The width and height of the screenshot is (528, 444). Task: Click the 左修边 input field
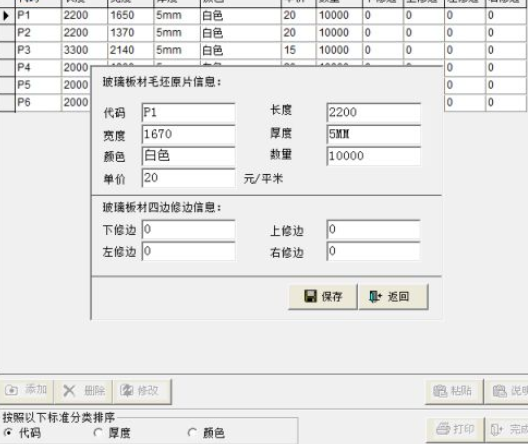pos(189,251)
